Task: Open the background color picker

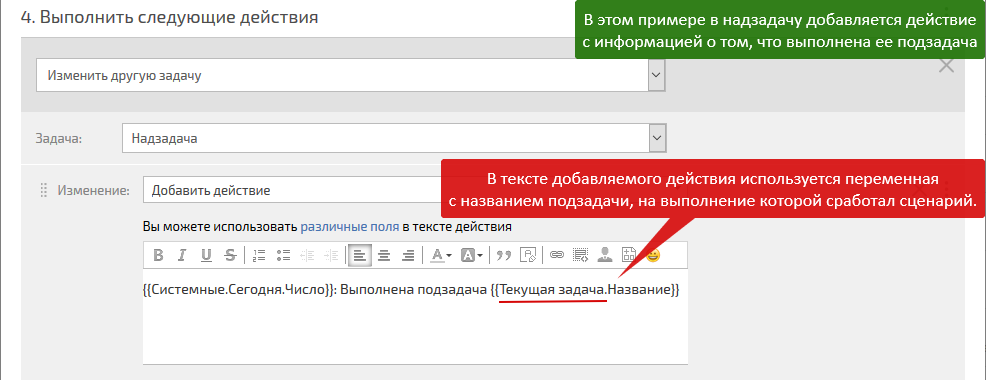Action: click(x=472, y=255)
